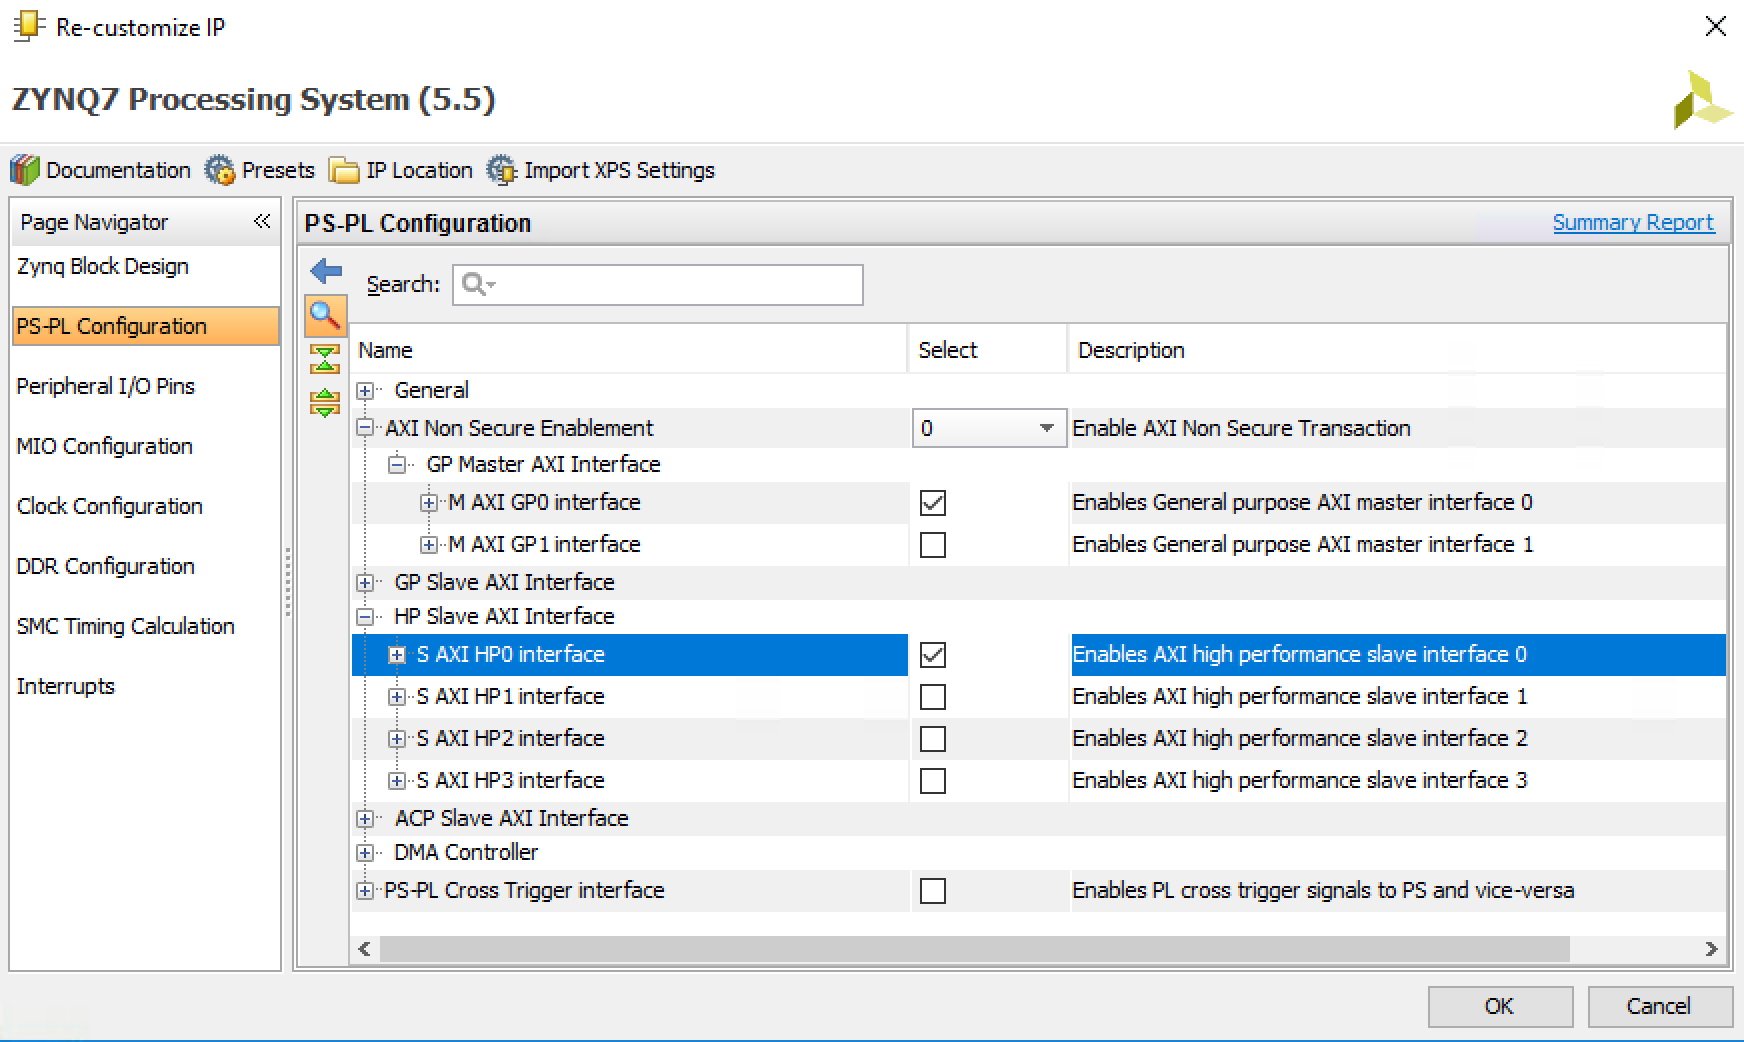The image size is (1744, 1042).
Task: Open the Documentation book icon
Action: 25,170
